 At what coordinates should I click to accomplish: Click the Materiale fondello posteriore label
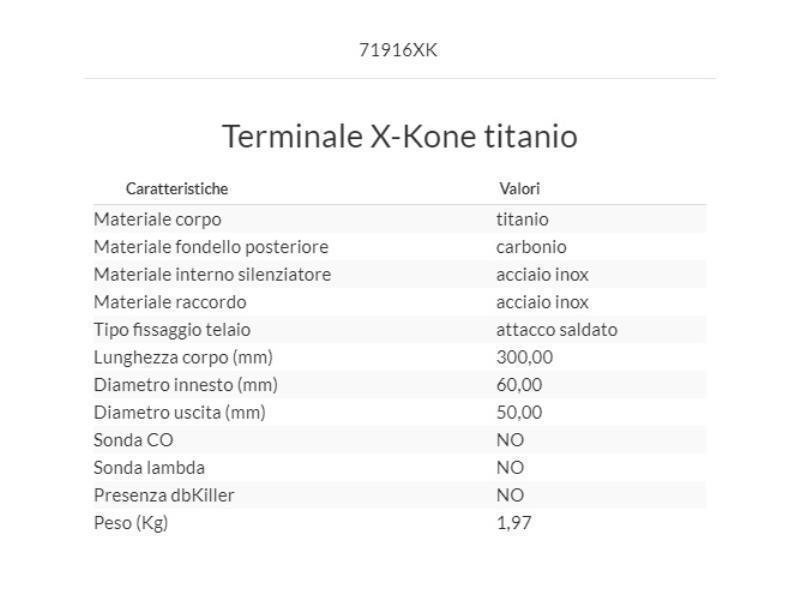[x=211, y=247]
